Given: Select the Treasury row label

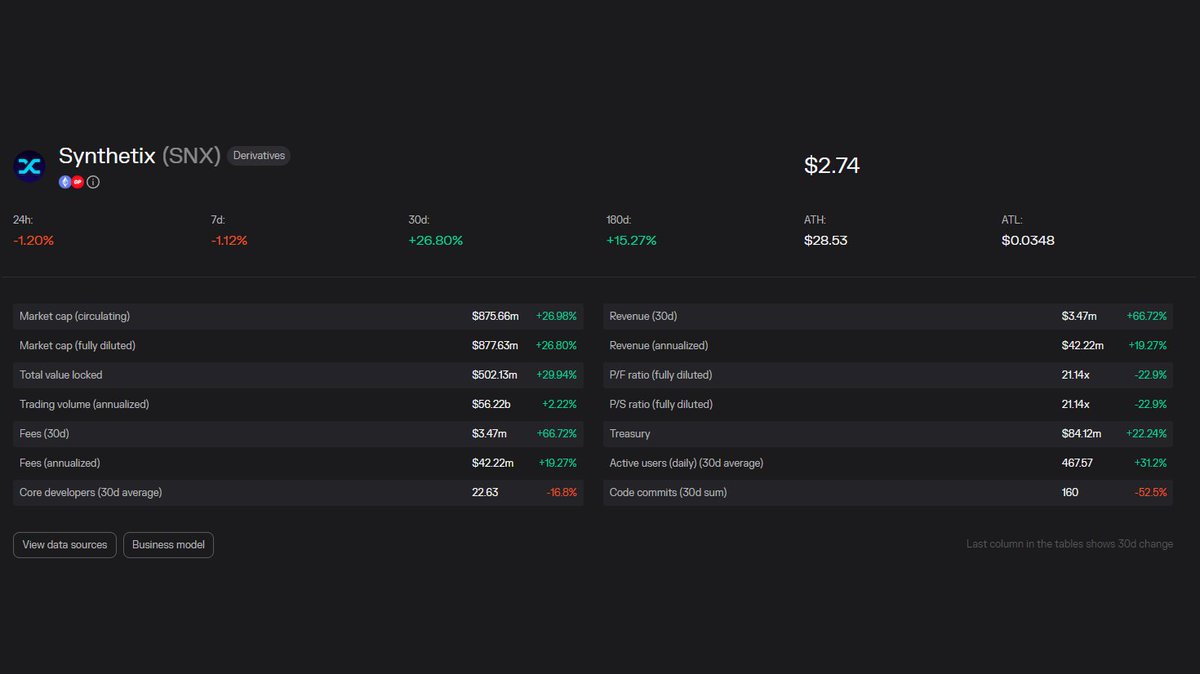Looking at the screenshot, I should coord(630,434).
